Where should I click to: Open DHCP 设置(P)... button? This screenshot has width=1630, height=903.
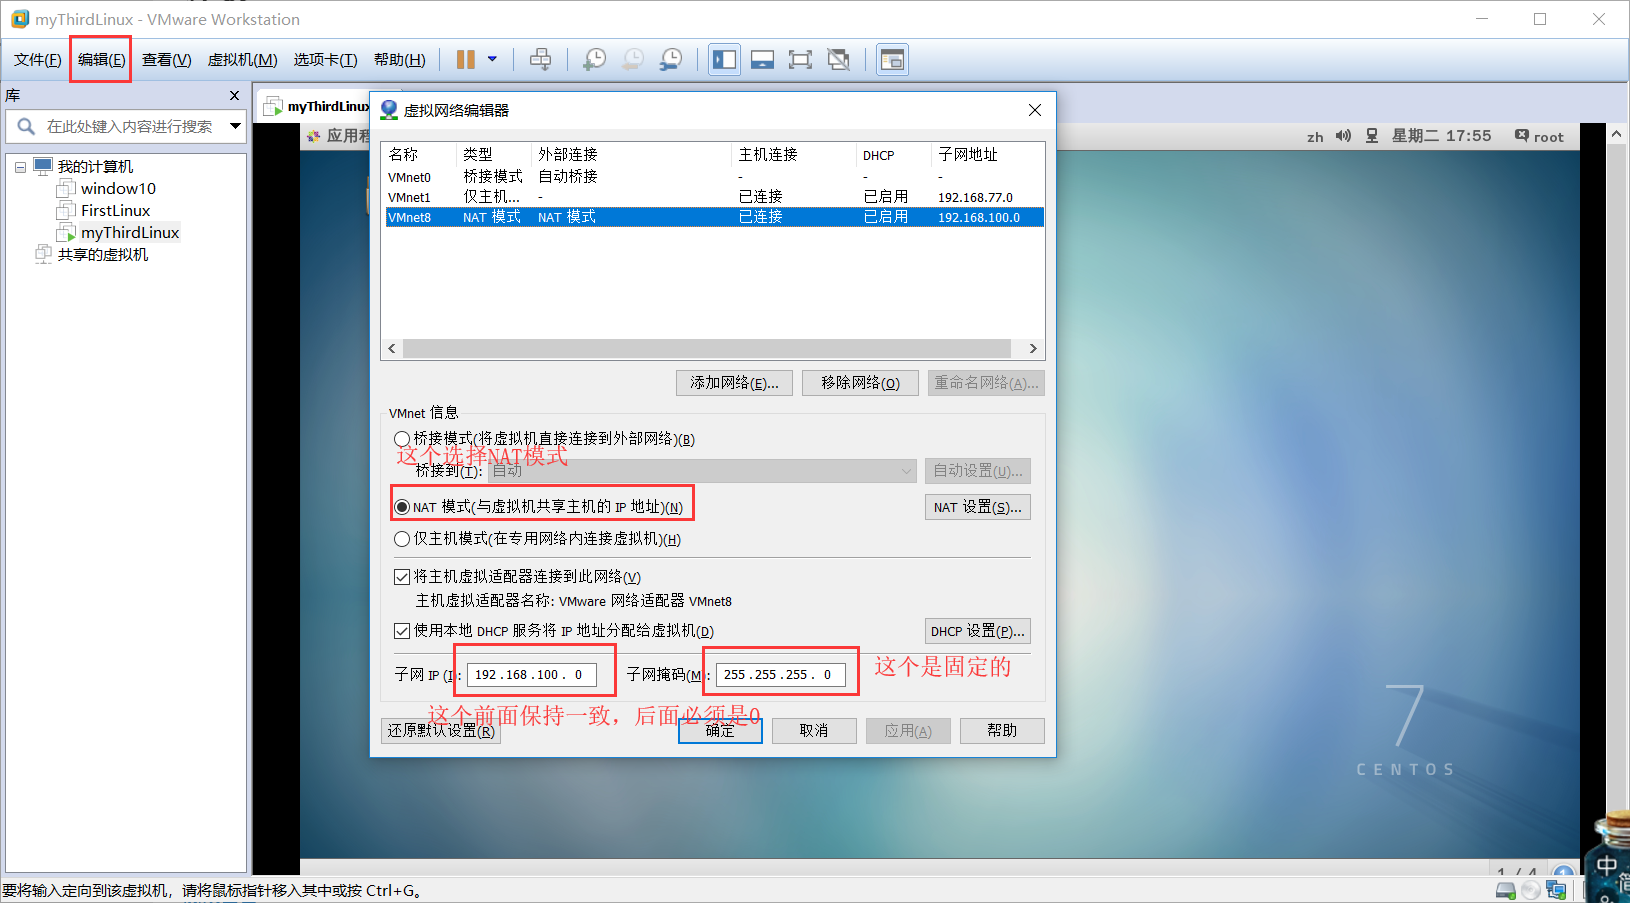[x=977, y=631]
